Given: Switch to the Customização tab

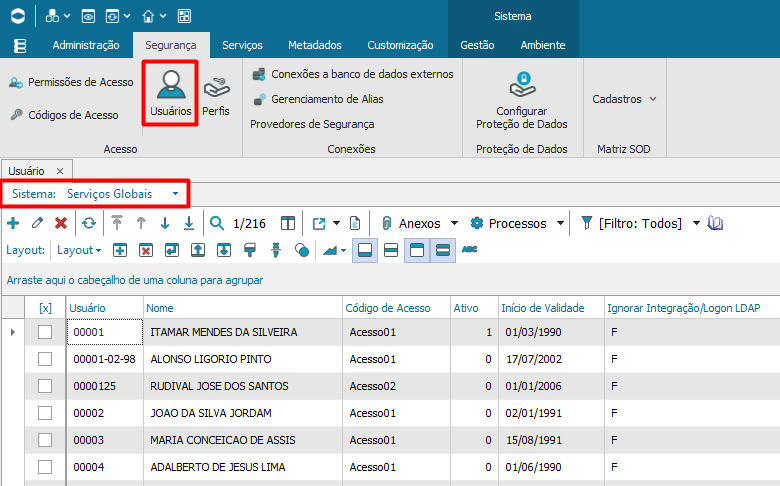Looking at the screenshot, I should pyautogui.click(x=400, y=45).
